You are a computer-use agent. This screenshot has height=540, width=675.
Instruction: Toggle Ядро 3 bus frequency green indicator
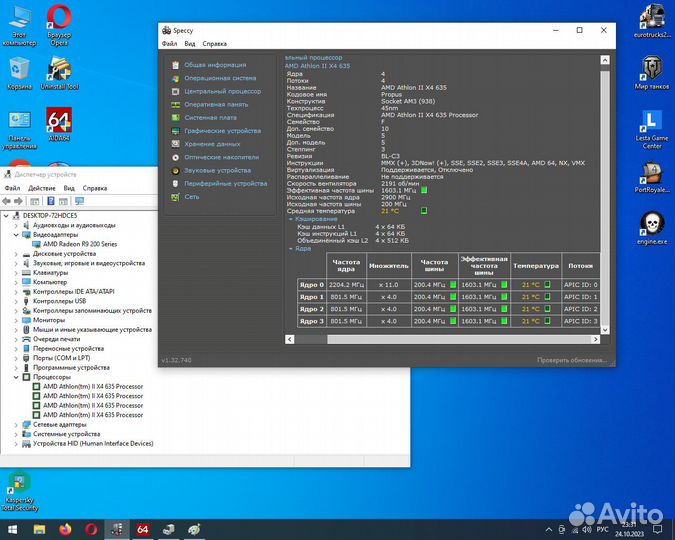pos(453,321)
